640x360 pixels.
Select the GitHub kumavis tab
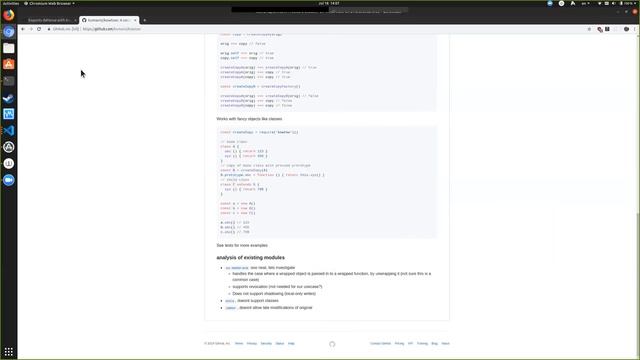pos(108,20)
